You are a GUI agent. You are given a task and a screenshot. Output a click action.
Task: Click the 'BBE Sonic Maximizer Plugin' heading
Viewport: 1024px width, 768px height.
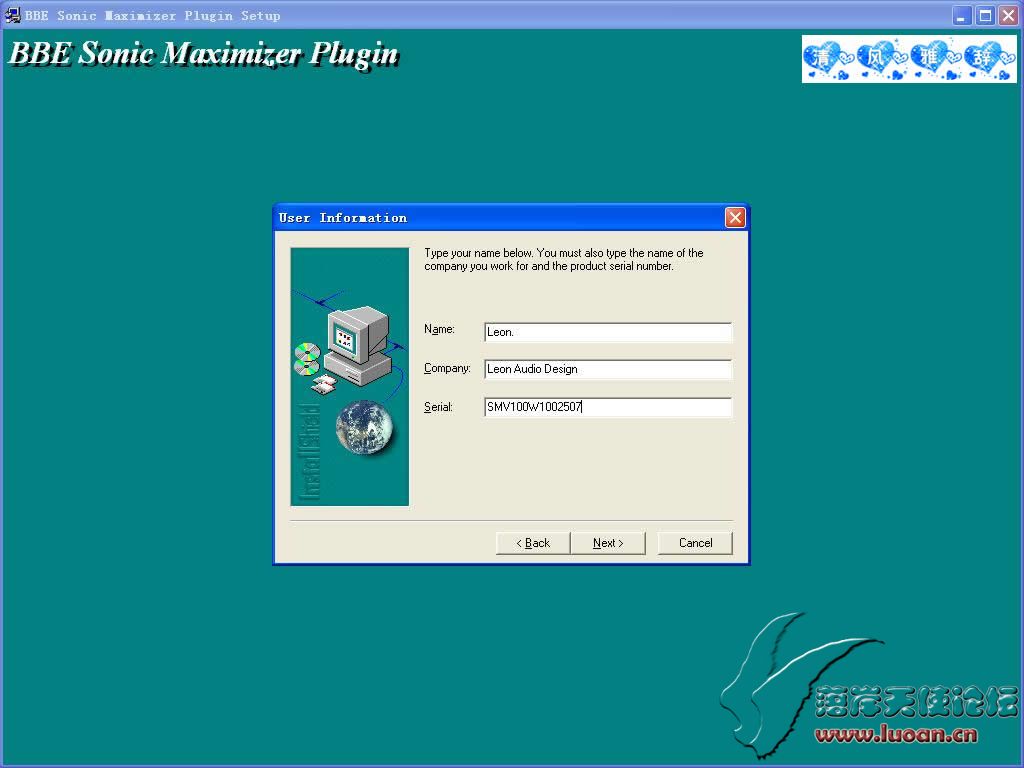(x=204, y=54)
